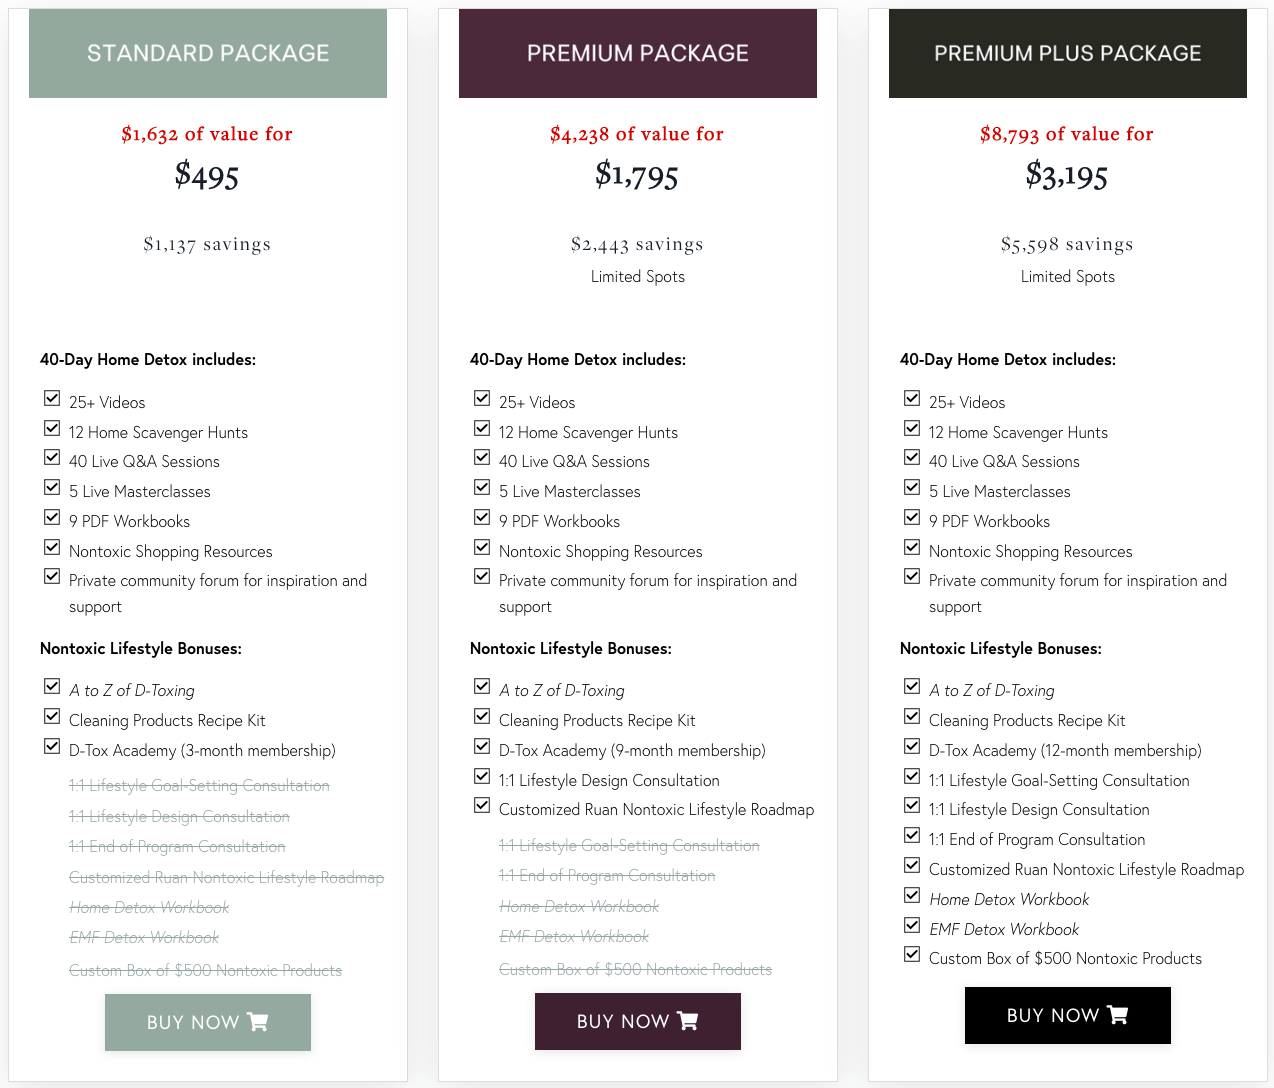Select the PREMIUM PLUS PACKAGE header
Image resolution: width=1274 pixels, height=1088 pixels.
click(x=1068, y=53)
